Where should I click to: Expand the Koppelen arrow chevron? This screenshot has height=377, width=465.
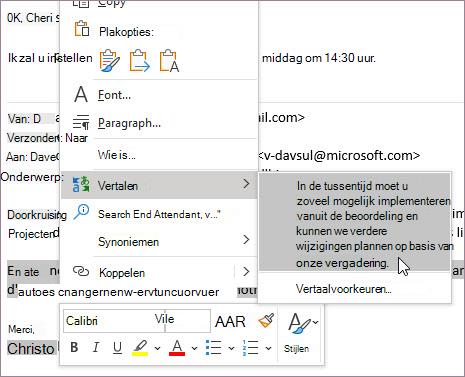pyautogui.click(x=246, y=271)
